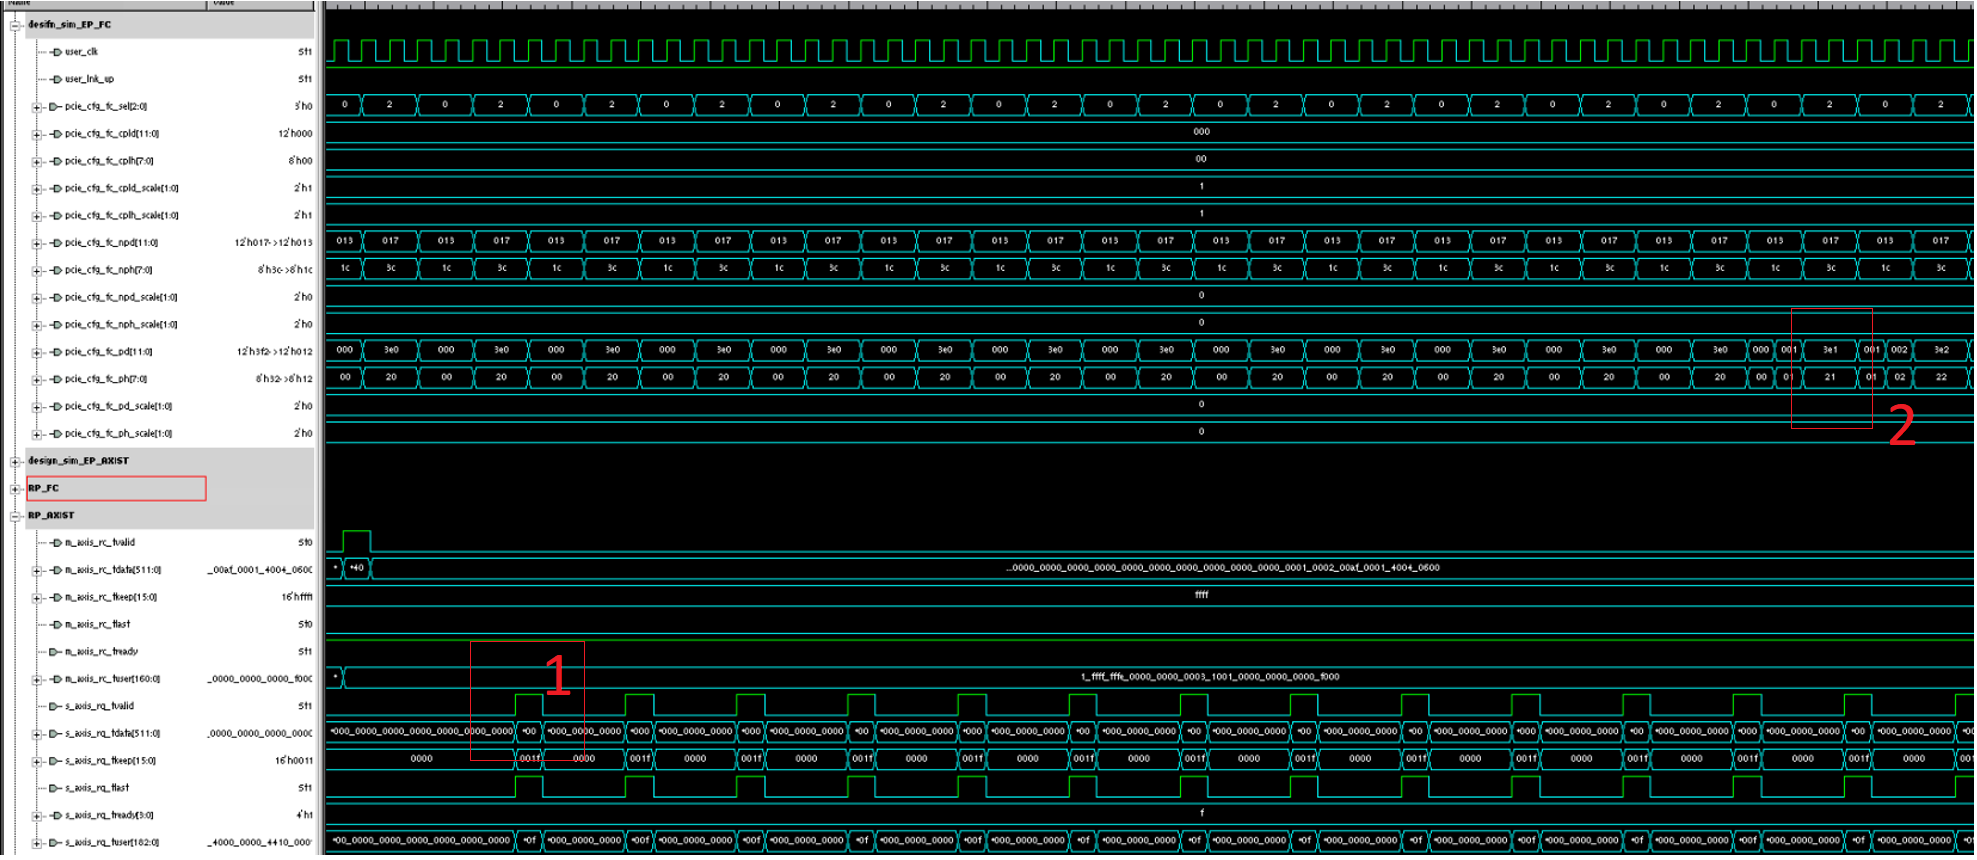Viewport: 1977px width, 860px height.
Task: Click the s_axis_rq_tlast signal port icon
Action: [x=56, y=788]
